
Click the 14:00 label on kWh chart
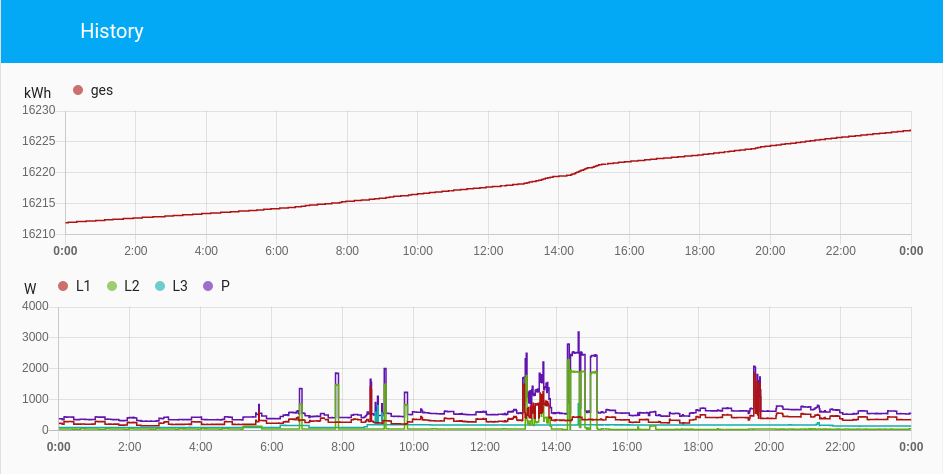(x=559, y=251)
